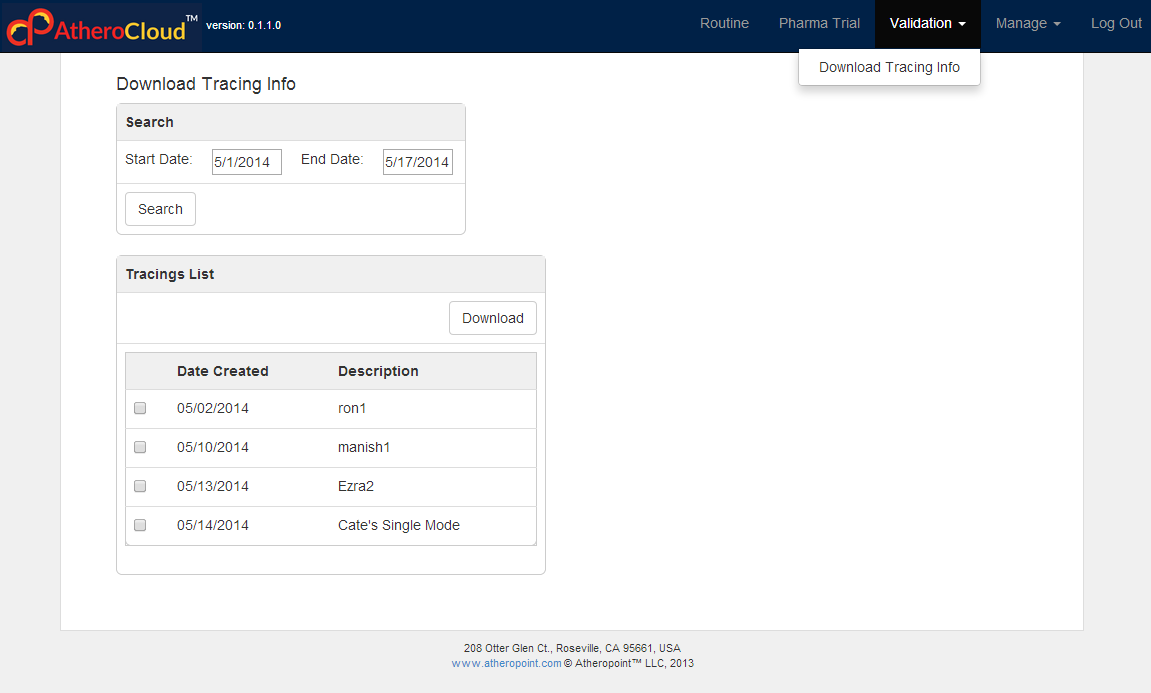Image resolution: width=1151 pixels, height=693 pixels.
Task: Click the End Date input field
Action: pyautogui.click(x=418, y=162)
